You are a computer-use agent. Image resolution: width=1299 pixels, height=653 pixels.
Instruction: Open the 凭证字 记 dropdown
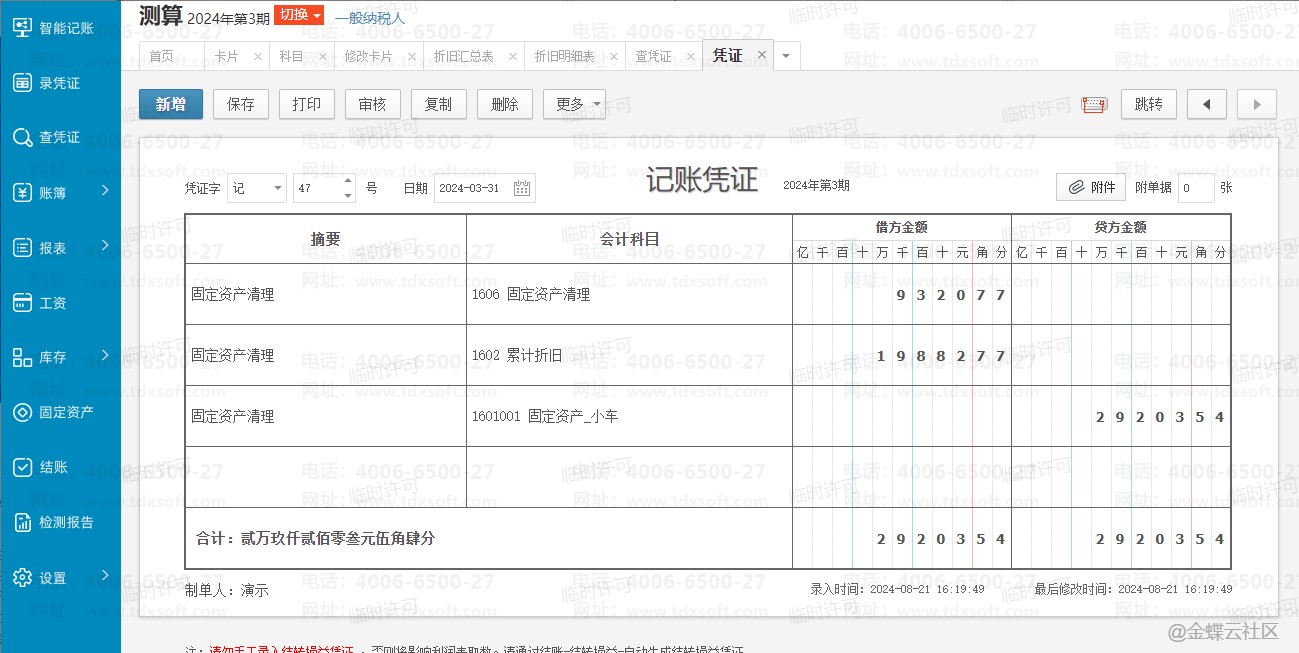point(256,188)
